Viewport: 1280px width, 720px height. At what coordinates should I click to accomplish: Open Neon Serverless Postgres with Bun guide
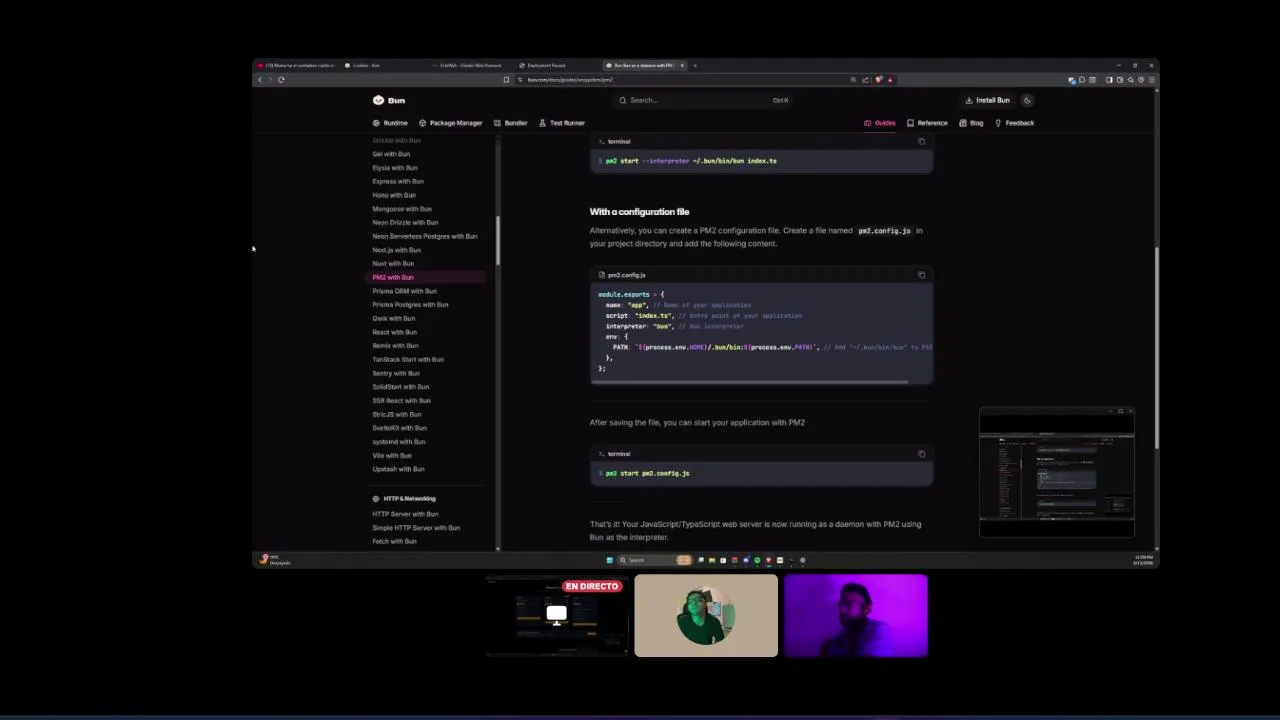[425, 236]
